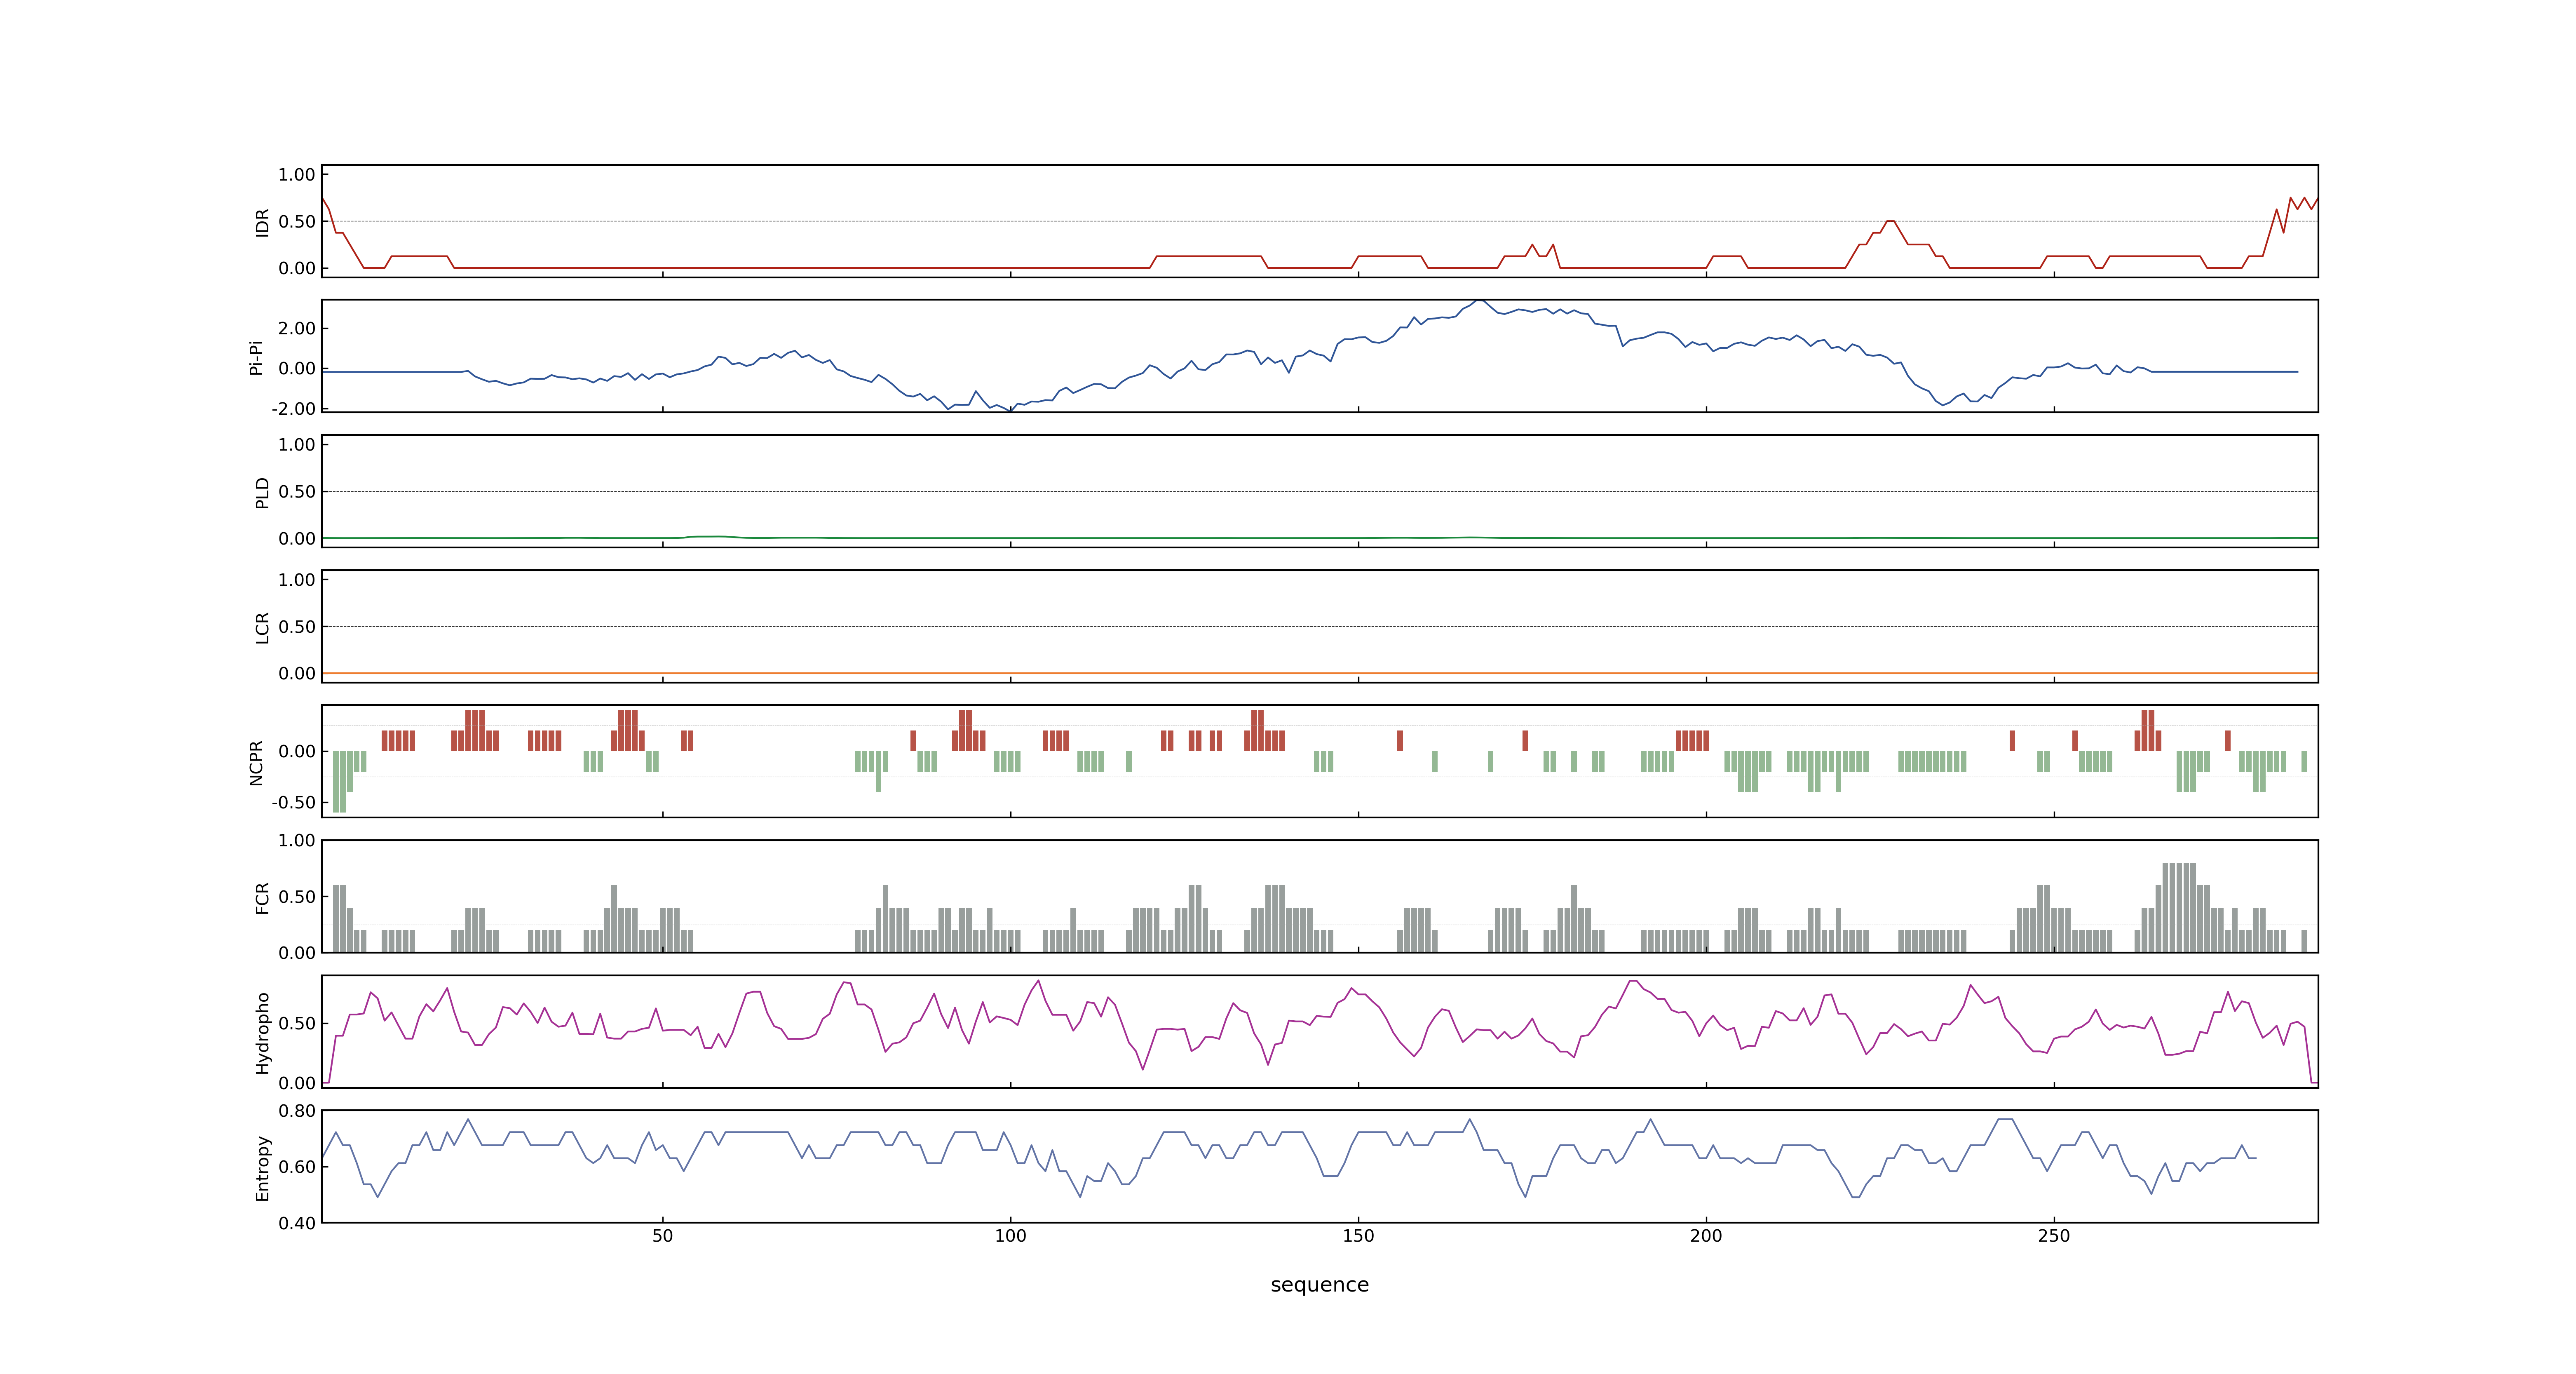Screen dimensions: 2576x1374
Task: Click the FCR axis label
Action: (x=262, y=897)
